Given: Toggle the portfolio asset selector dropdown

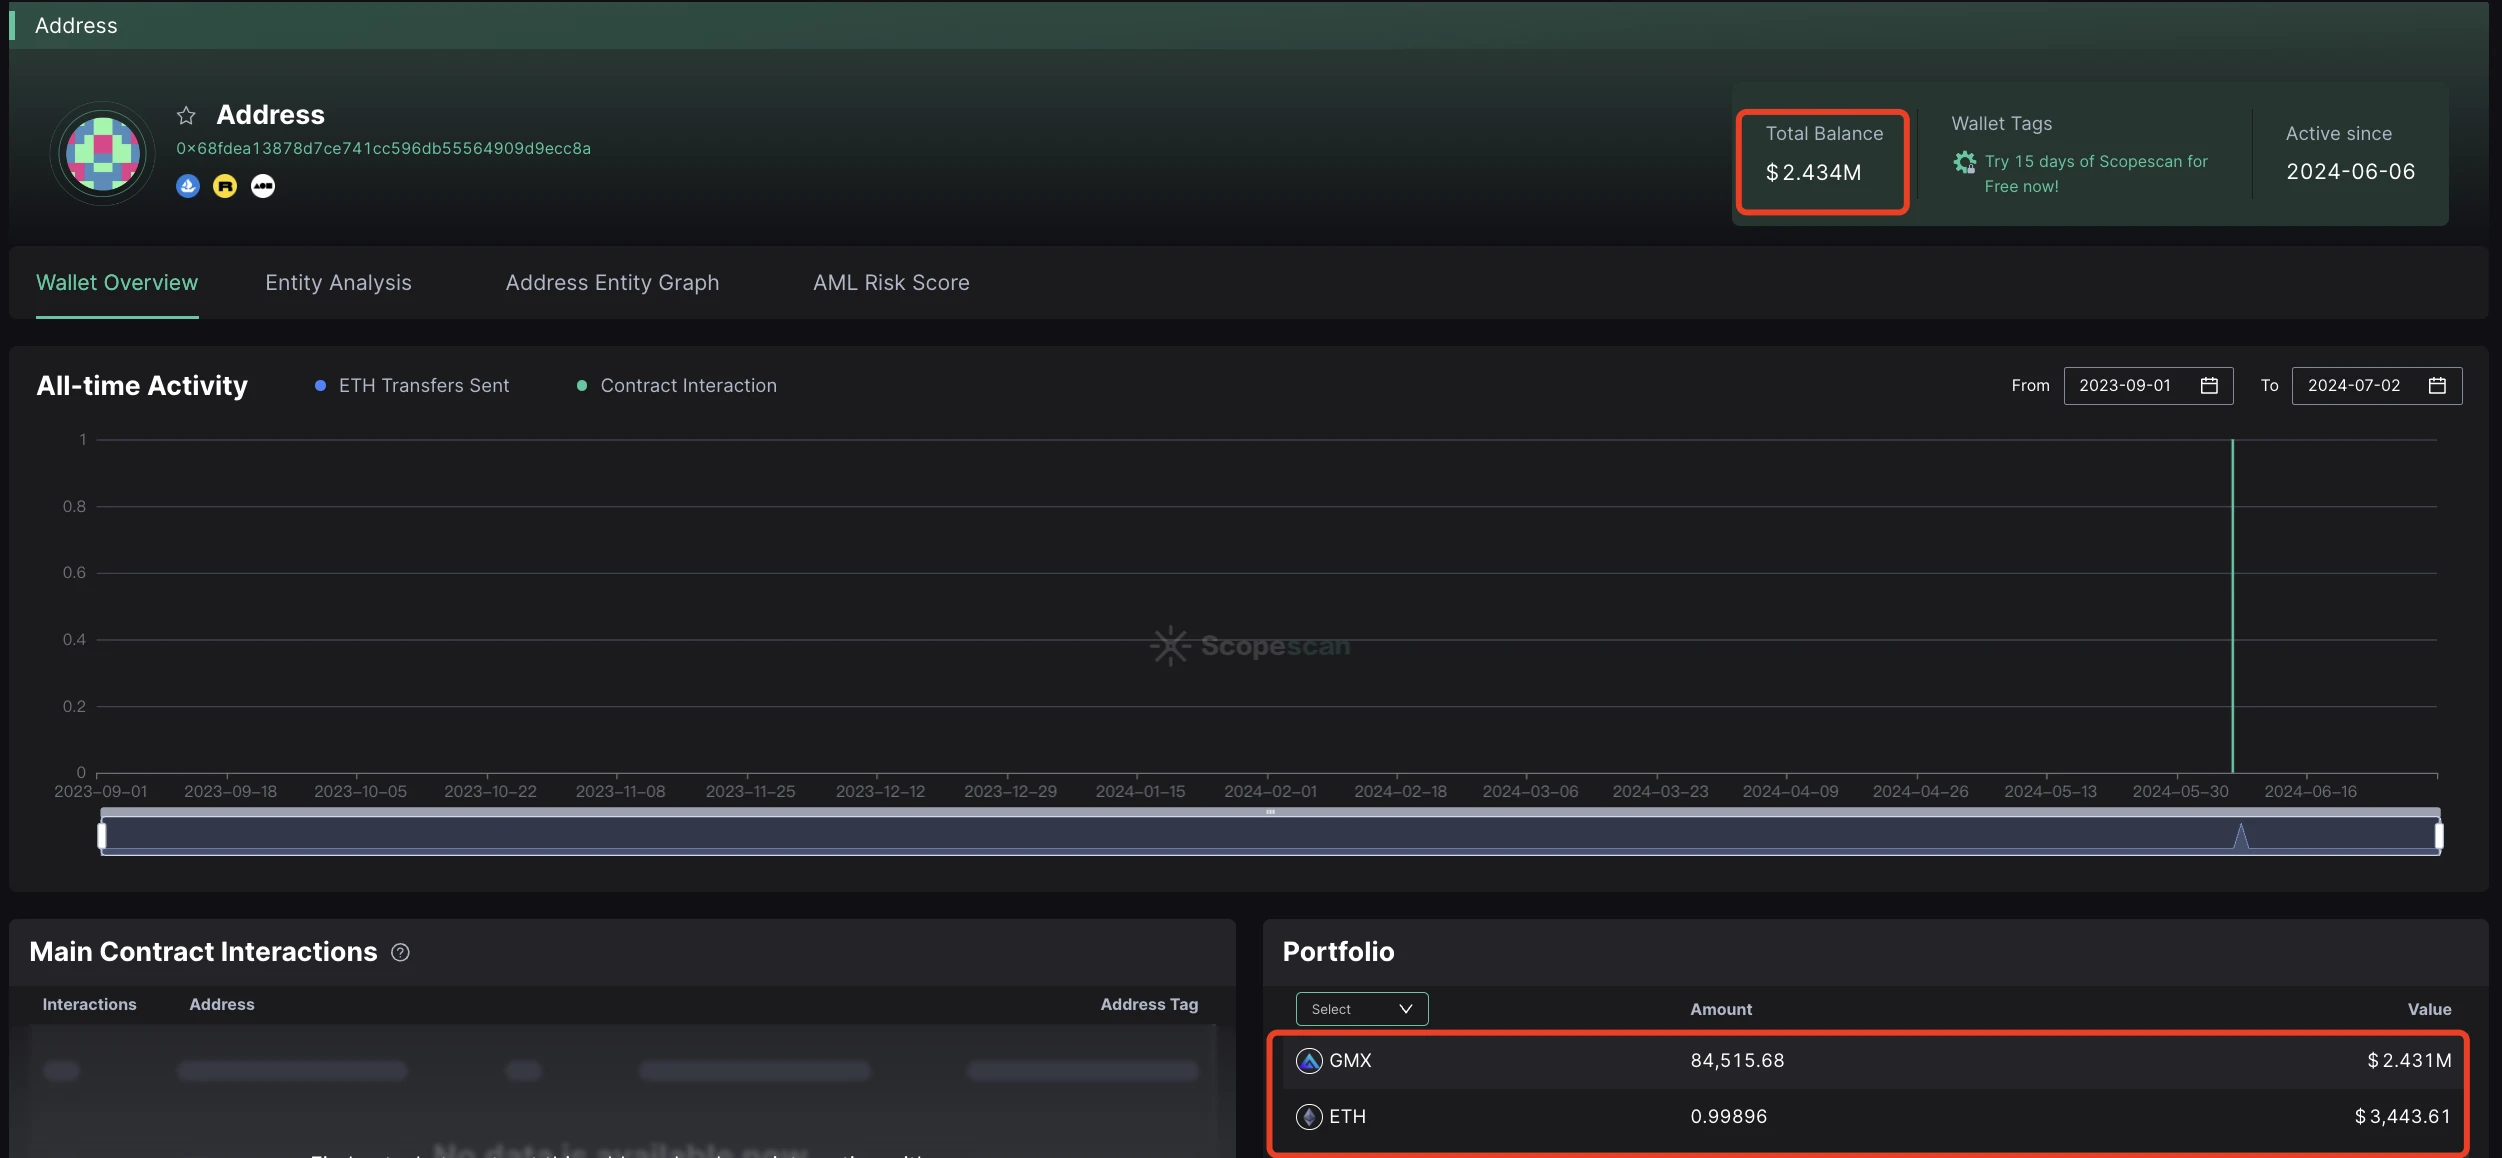Looking at the screenshot, I should coord(1360,1006).
